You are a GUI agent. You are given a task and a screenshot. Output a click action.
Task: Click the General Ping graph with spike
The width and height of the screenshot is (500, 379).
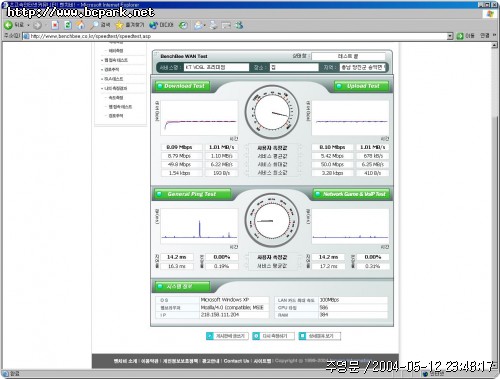point(199,226)
